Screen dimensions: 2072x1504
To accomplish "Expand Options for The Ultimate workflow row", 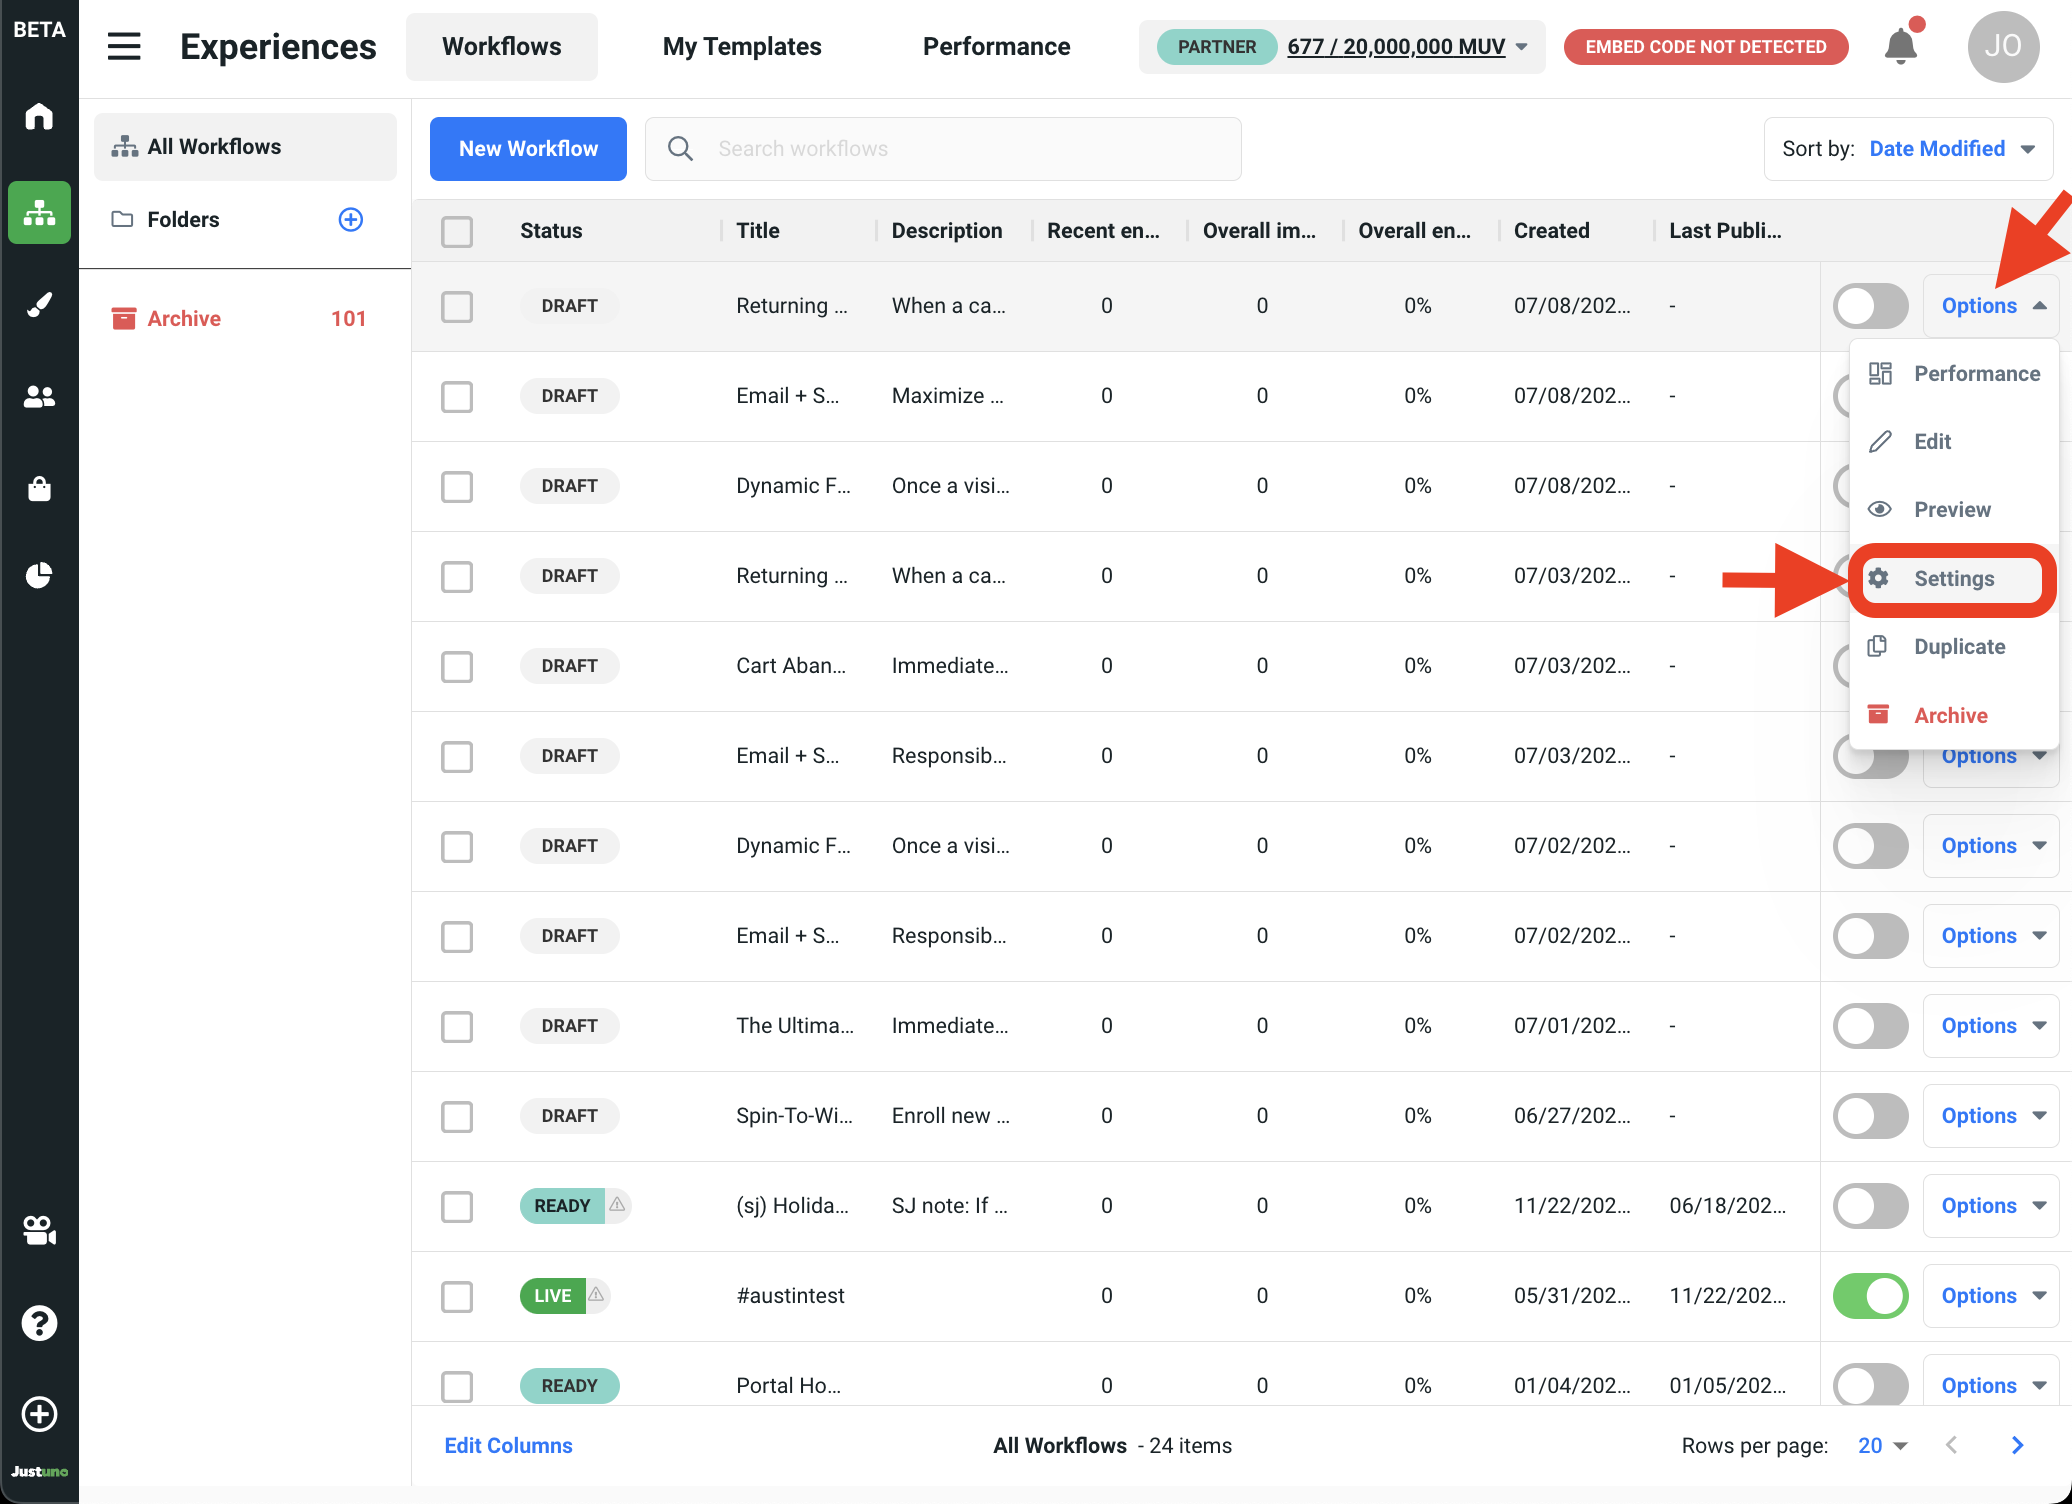I will [1990, 1026].
